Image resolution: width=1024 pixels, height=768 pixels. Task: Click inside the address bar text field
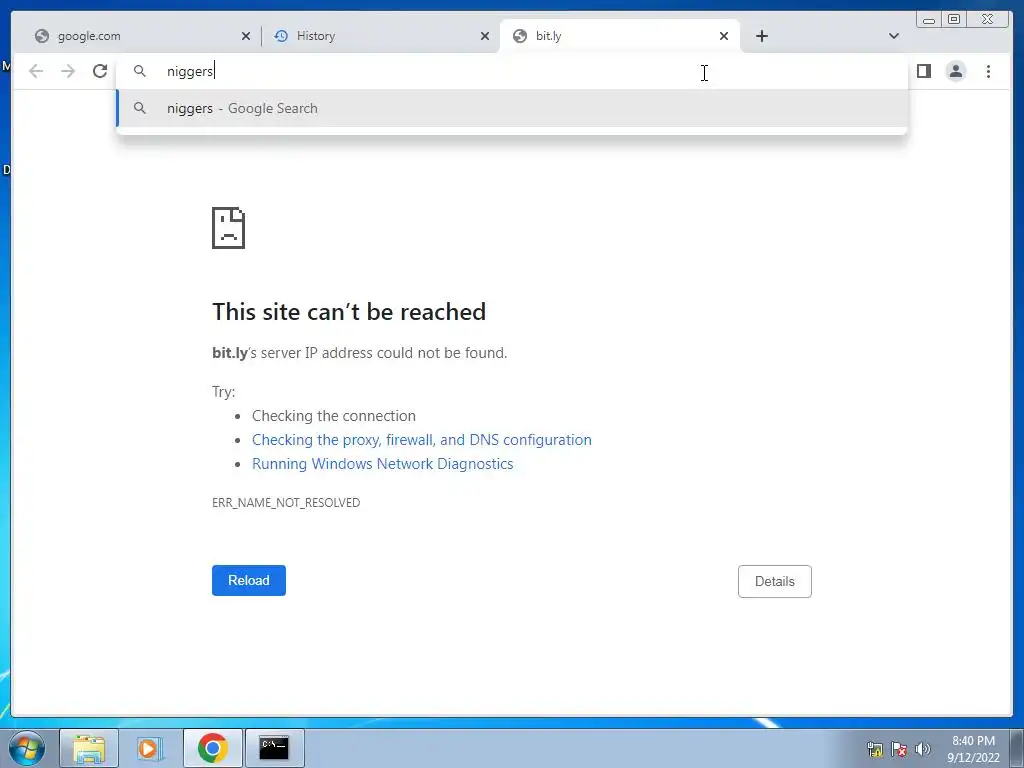pyautogui.click(x=511, y=71)
